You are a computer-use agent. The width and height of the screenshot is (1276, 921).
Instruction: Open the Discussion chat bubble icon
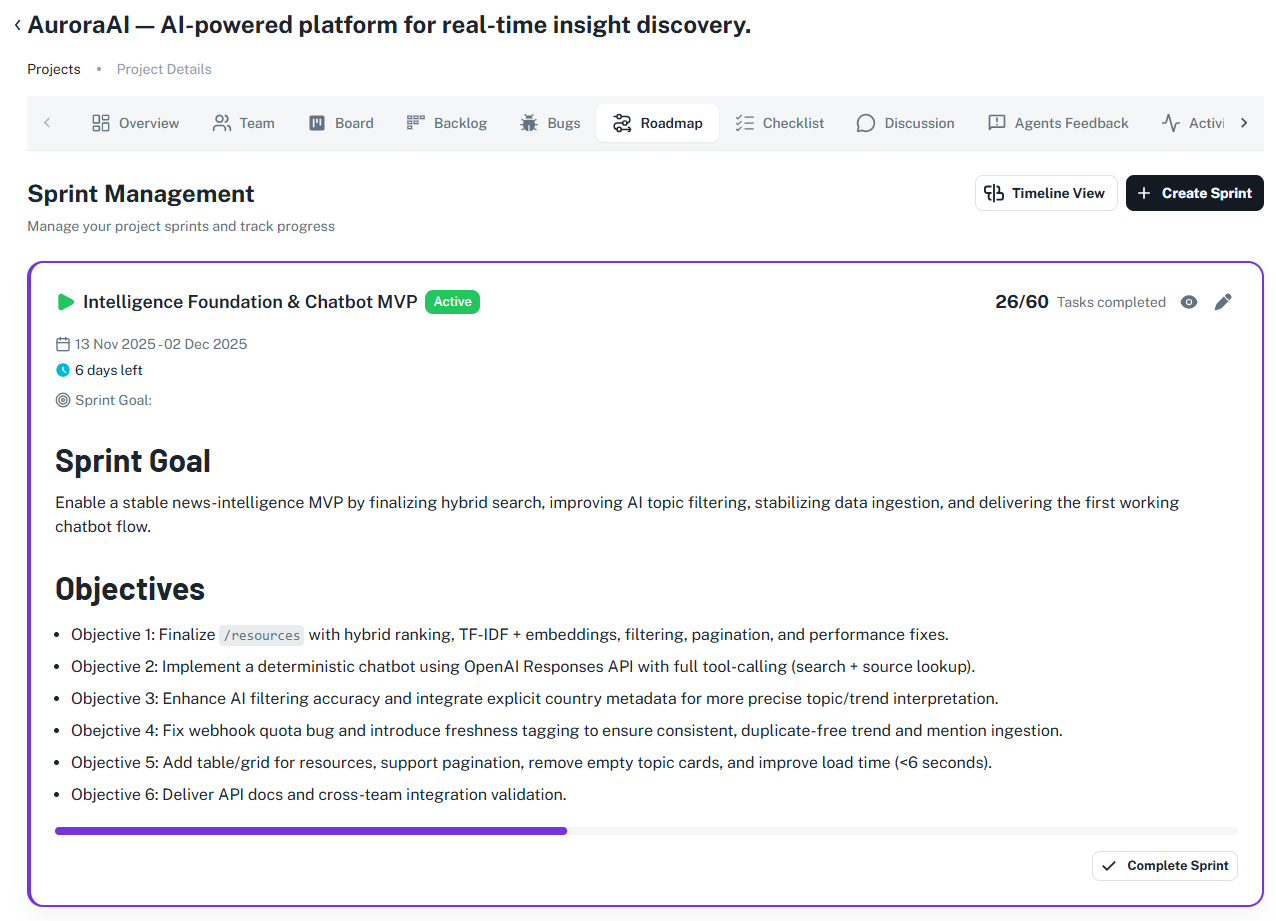click(864, 122)
